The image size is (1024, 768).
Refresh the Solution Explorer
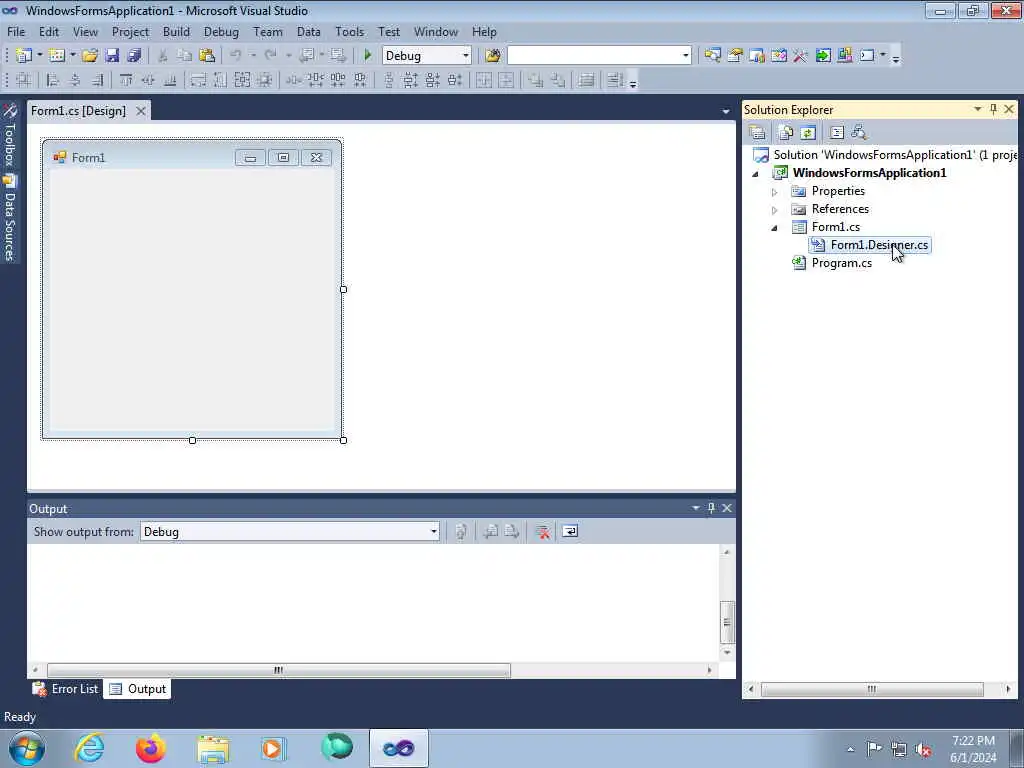pyautogui.click(x=808, y=133)
